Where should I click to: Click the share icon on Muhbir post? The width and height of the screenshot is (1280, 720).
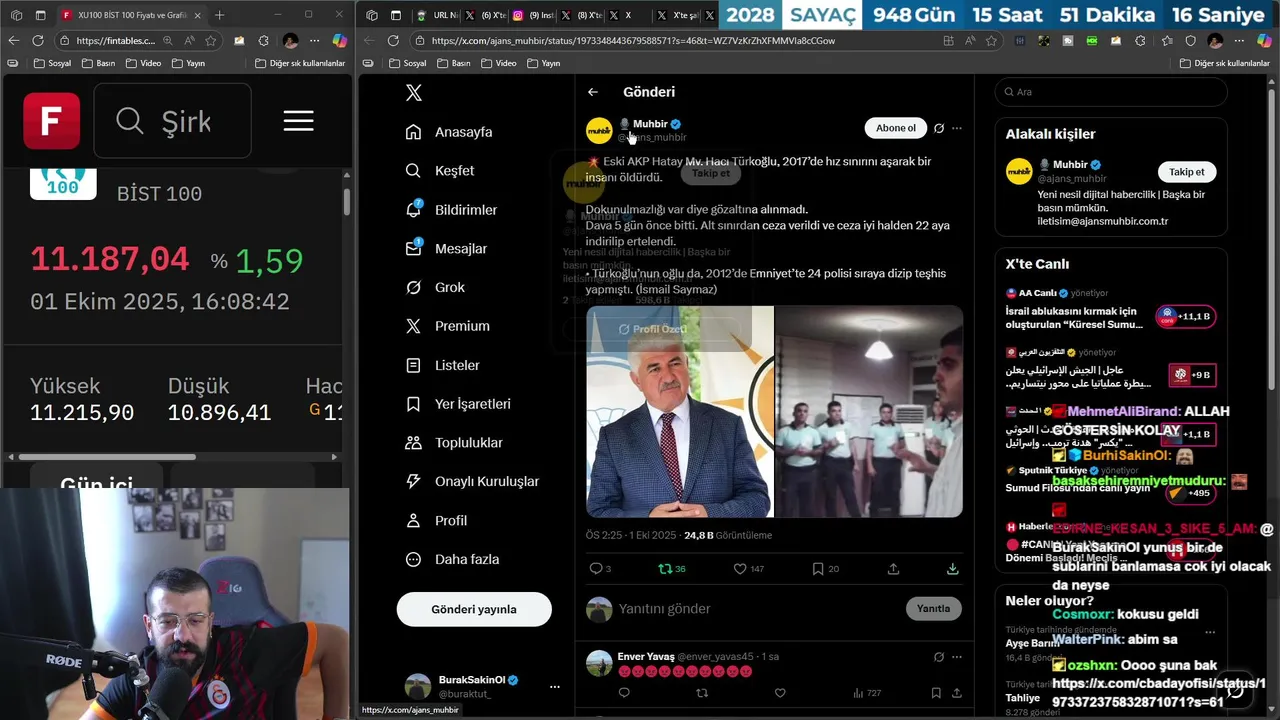point(893,569)
